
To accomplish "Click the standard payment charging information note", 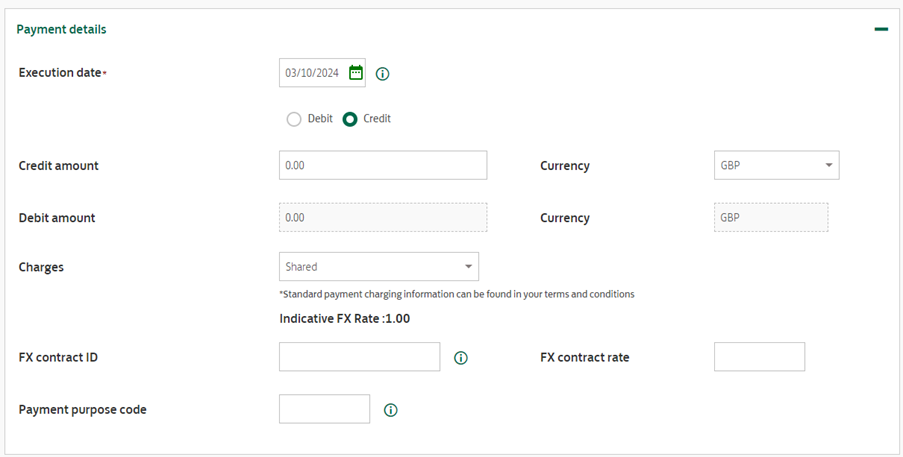I will click(x=457, y=294).
